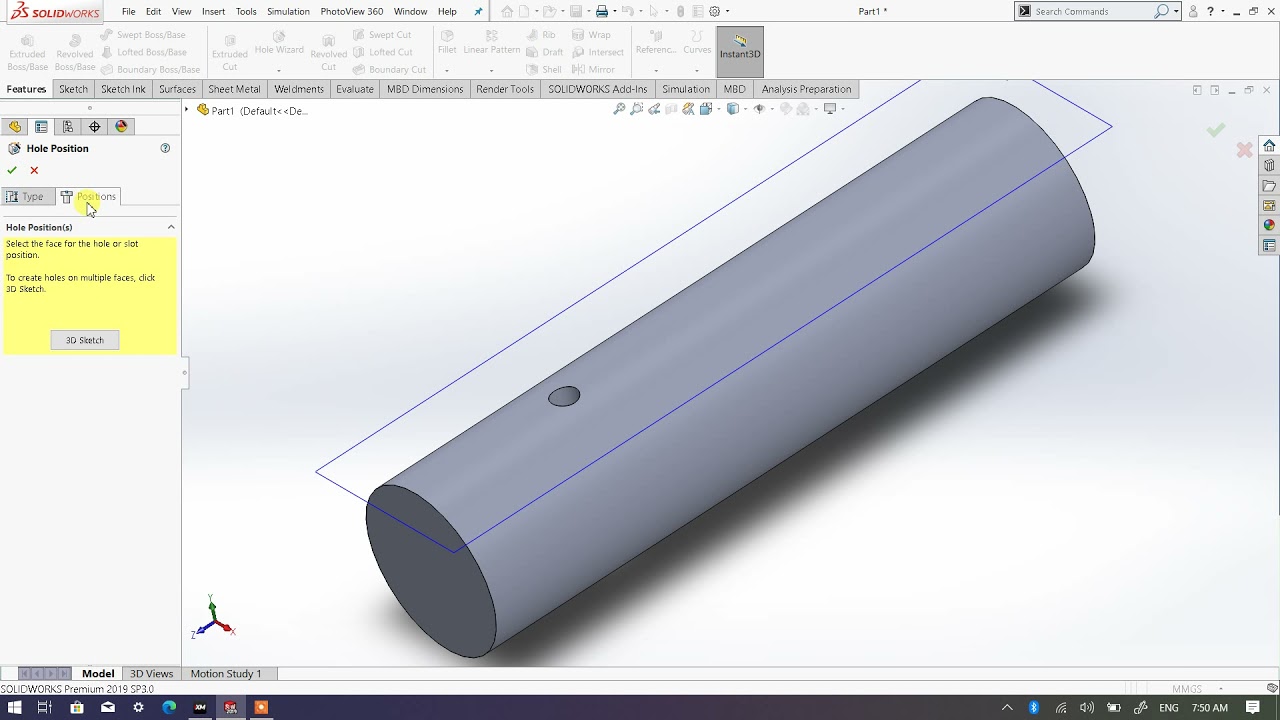Click the New document icon
This screenshot has height=720, width=1280.
click(523, 11)
